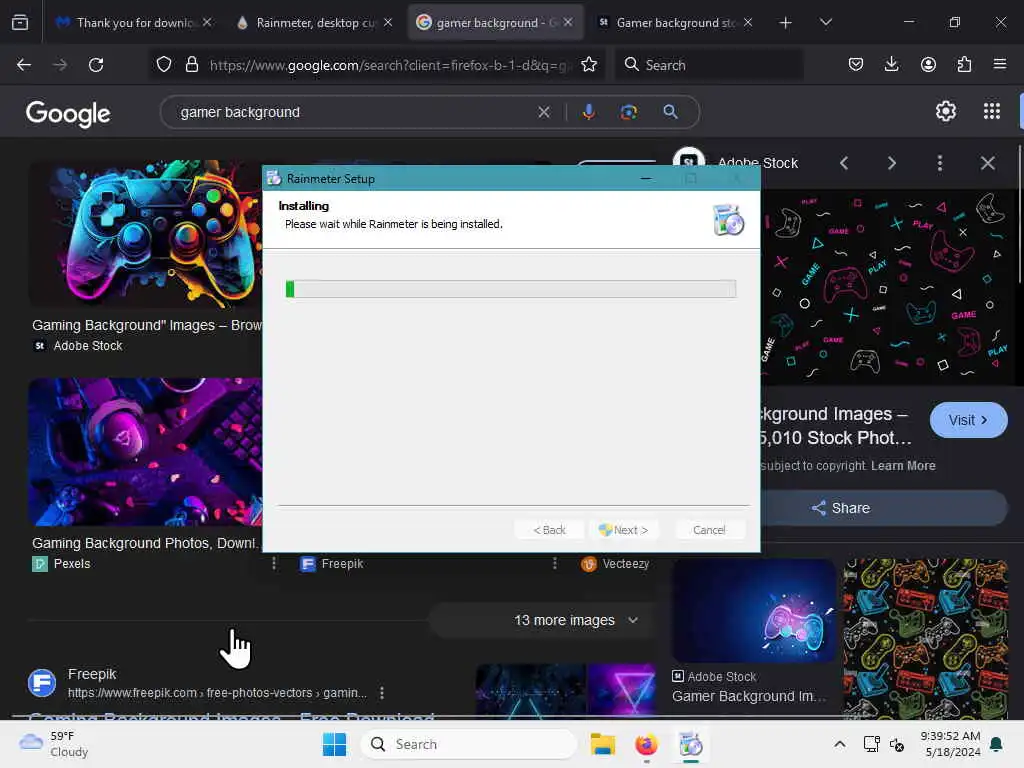Click Cancel in Rainmeter Setup
1024x768 pixels.
click(709, 530)
